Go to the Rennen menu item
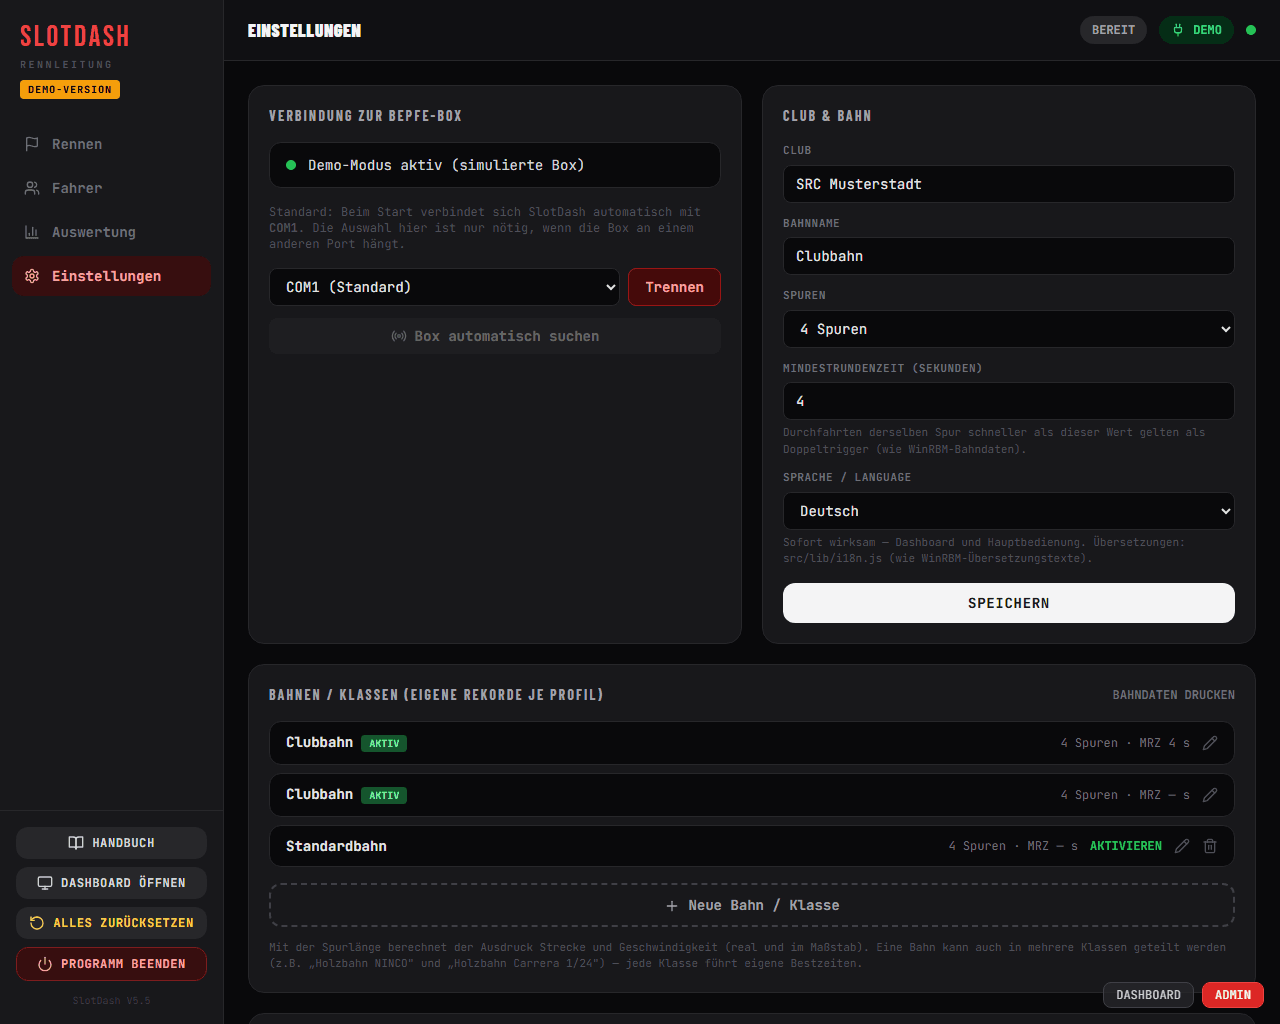This screenshot has width=1280, height=1024. [x=111, y=144]
